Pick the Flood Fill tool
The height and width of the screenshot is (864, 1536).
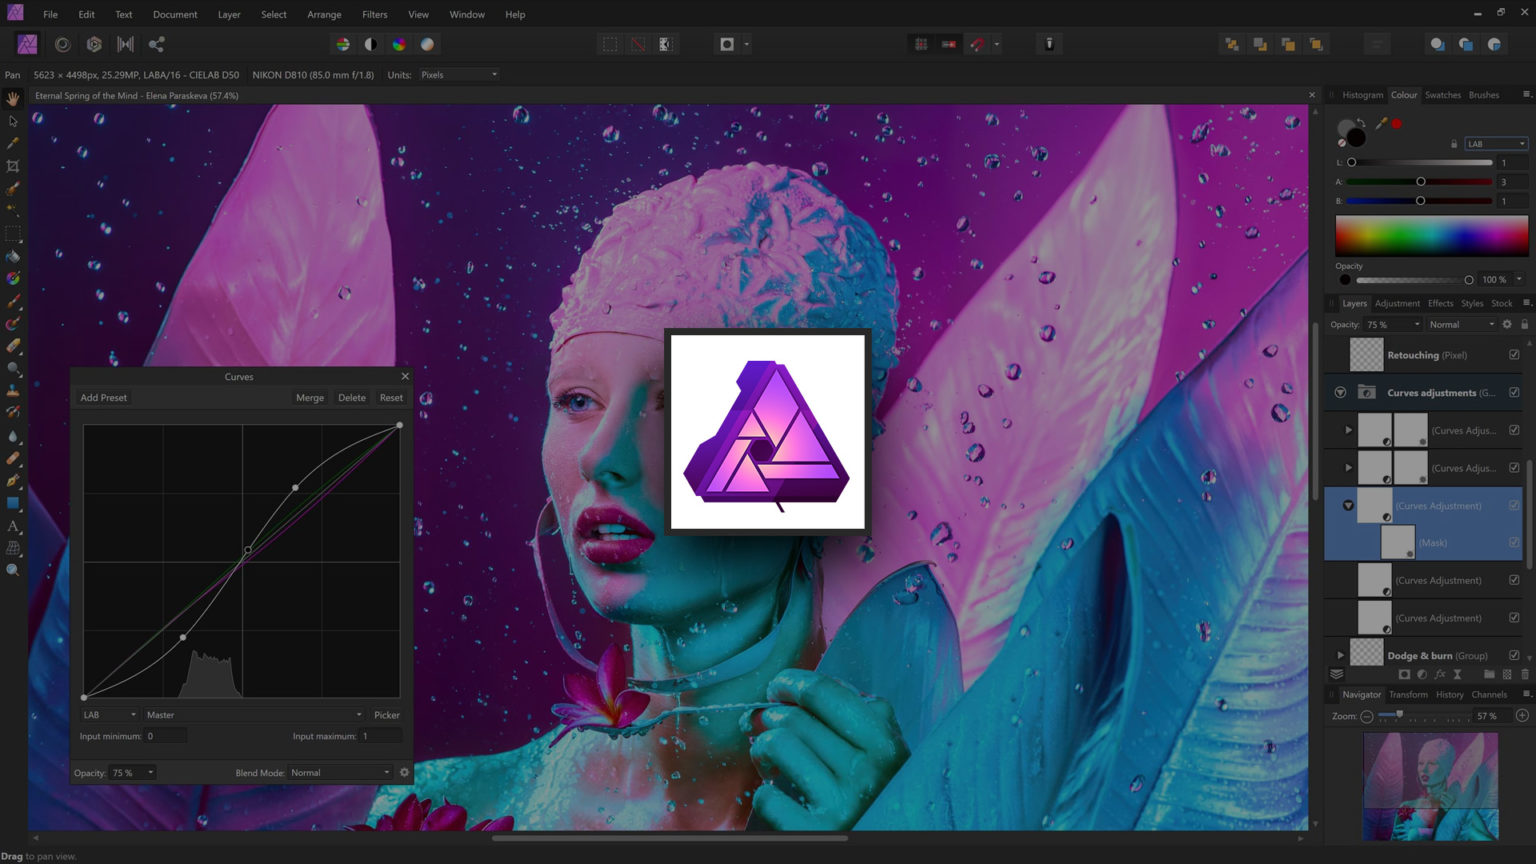[x=13, y=255]
